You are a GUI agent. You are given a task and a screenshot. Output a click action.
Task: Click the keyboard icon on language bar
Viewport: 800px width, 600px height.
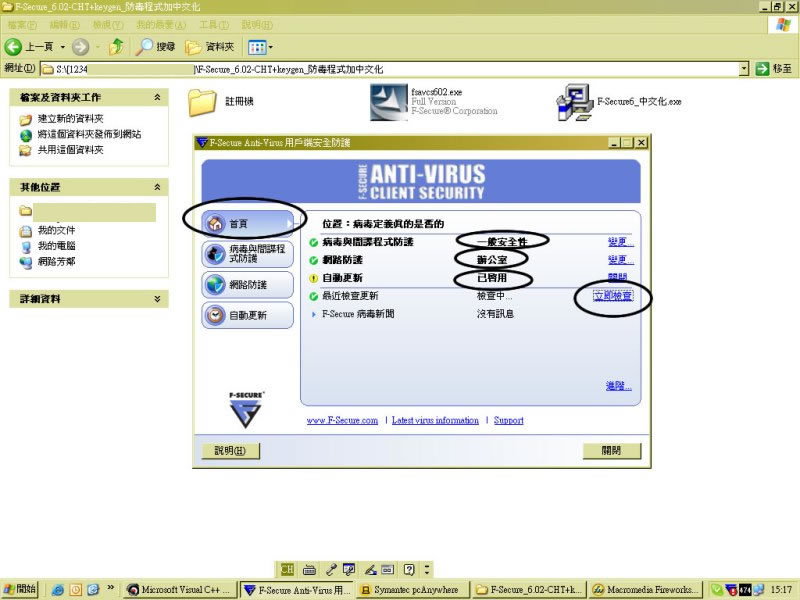(309, 569)
